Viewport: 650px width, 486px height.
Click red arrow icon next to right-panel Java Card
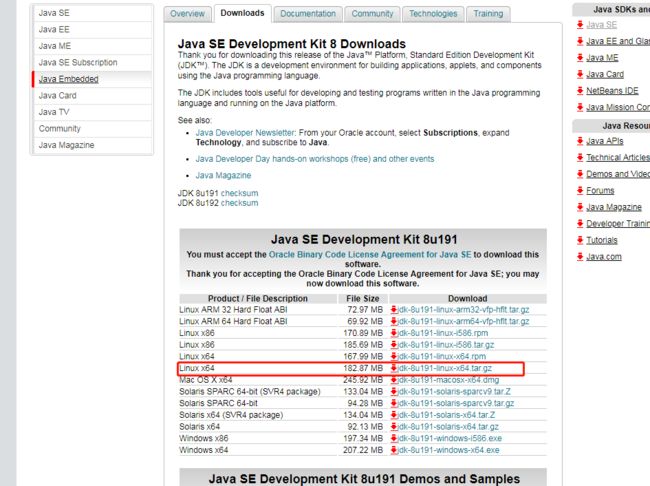[x=580, y=74]
